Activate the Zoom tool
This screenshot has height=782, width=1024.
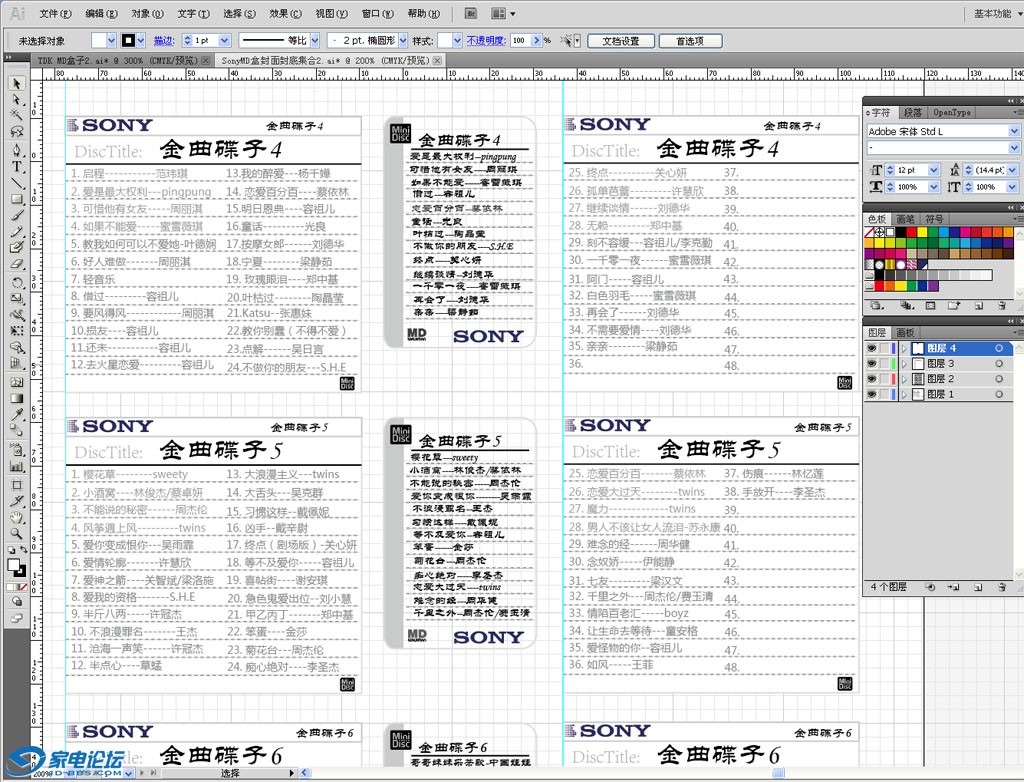[17, 534]
